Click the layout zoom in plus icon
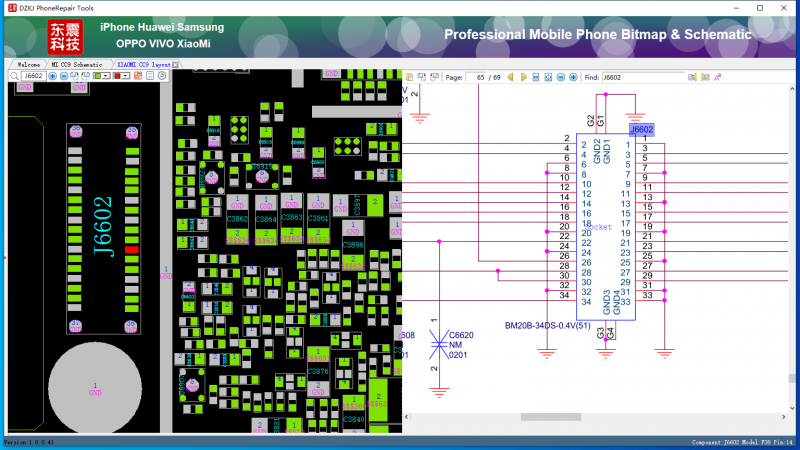This screenshot has height=450, width=800. [53, 76]
